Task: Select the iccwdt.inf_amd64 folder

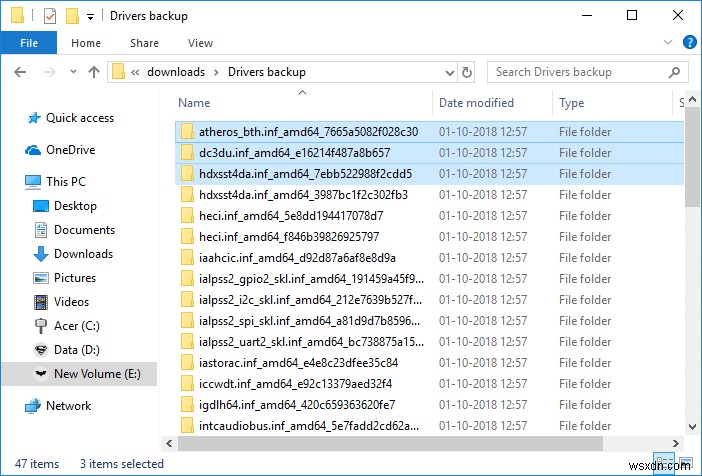Action: [429, 384]
